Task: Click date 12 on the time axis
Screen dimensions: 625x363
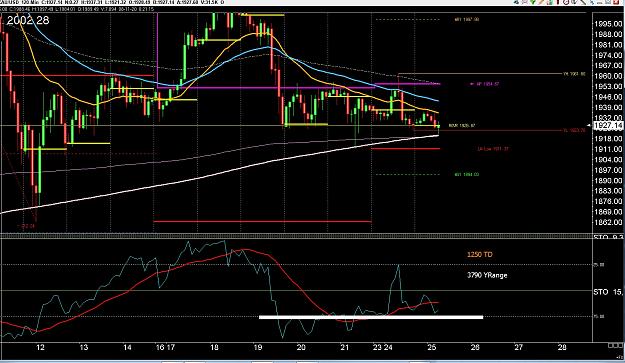Action: click(40, 347)
